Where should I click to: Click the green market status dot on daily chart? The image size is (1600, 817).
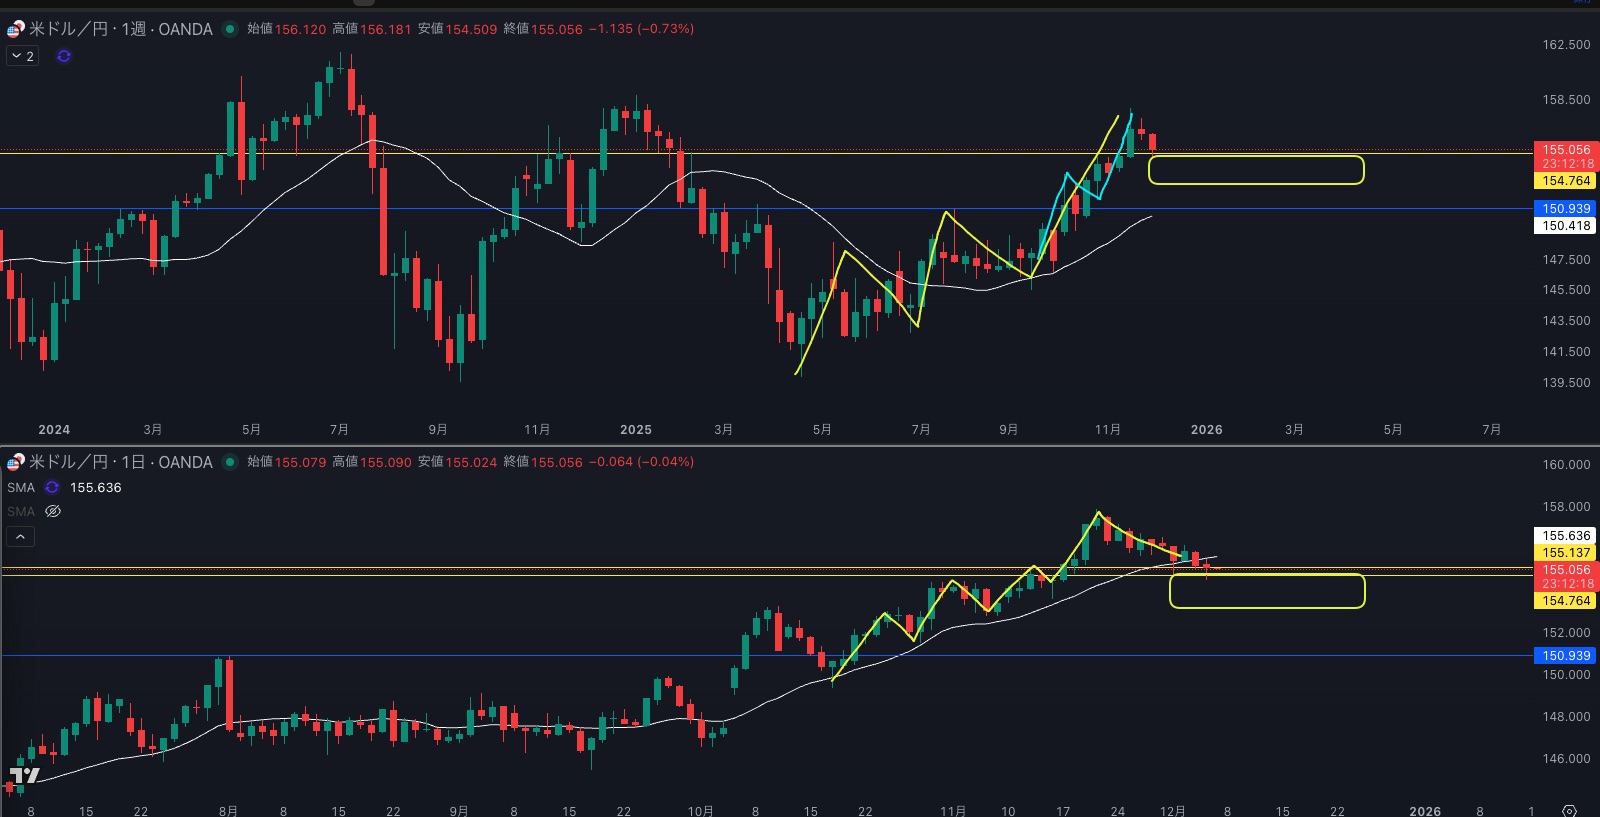tap(230, 462)
